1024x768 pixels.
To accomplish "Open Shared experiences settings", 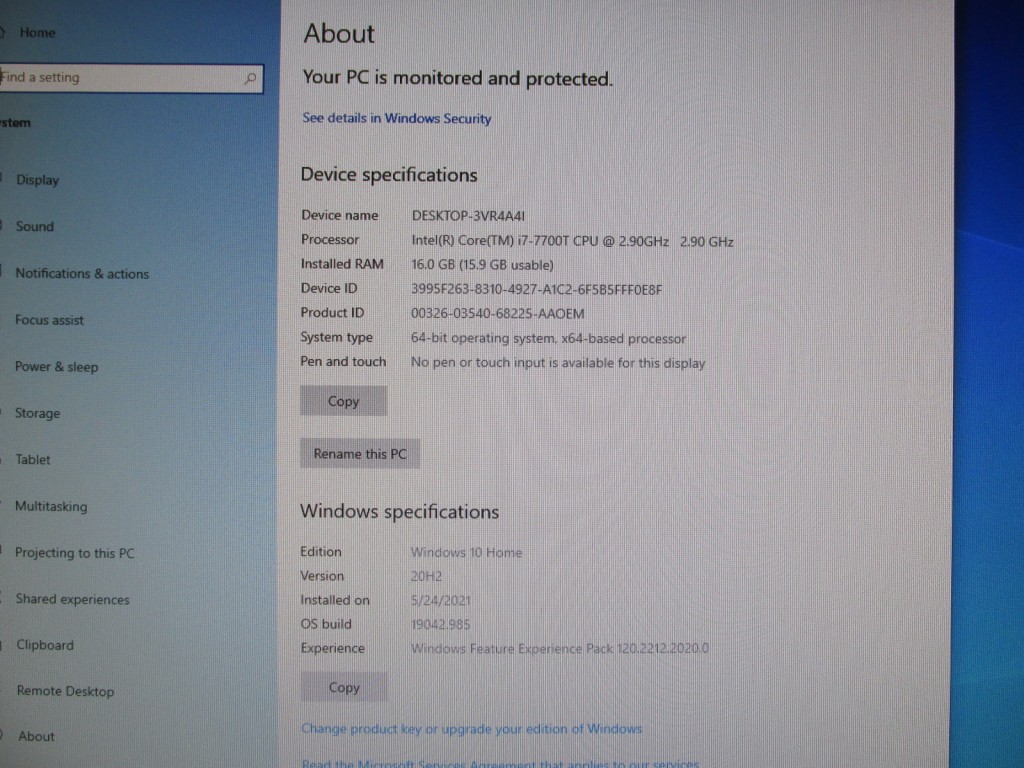I will [x=72, y=600].
